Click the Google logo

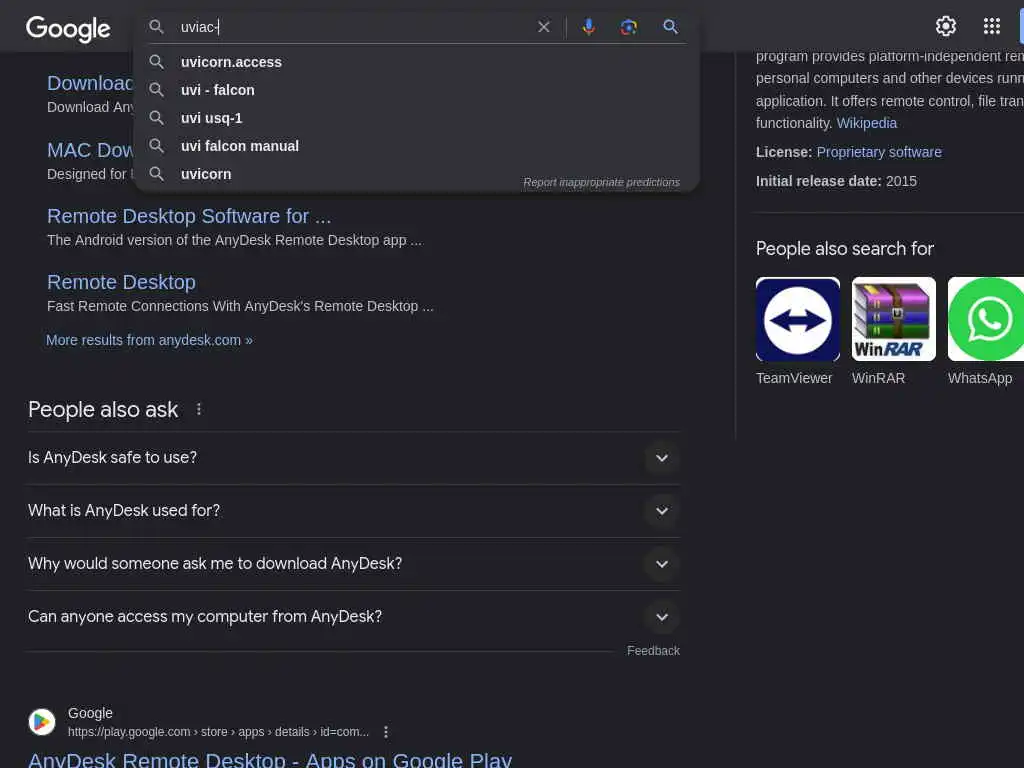(68, 29)
